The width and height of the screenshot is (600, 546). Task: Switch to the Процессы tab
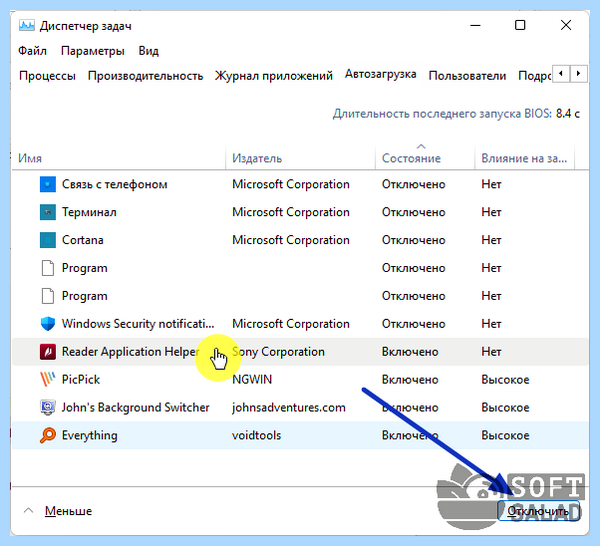47,76
